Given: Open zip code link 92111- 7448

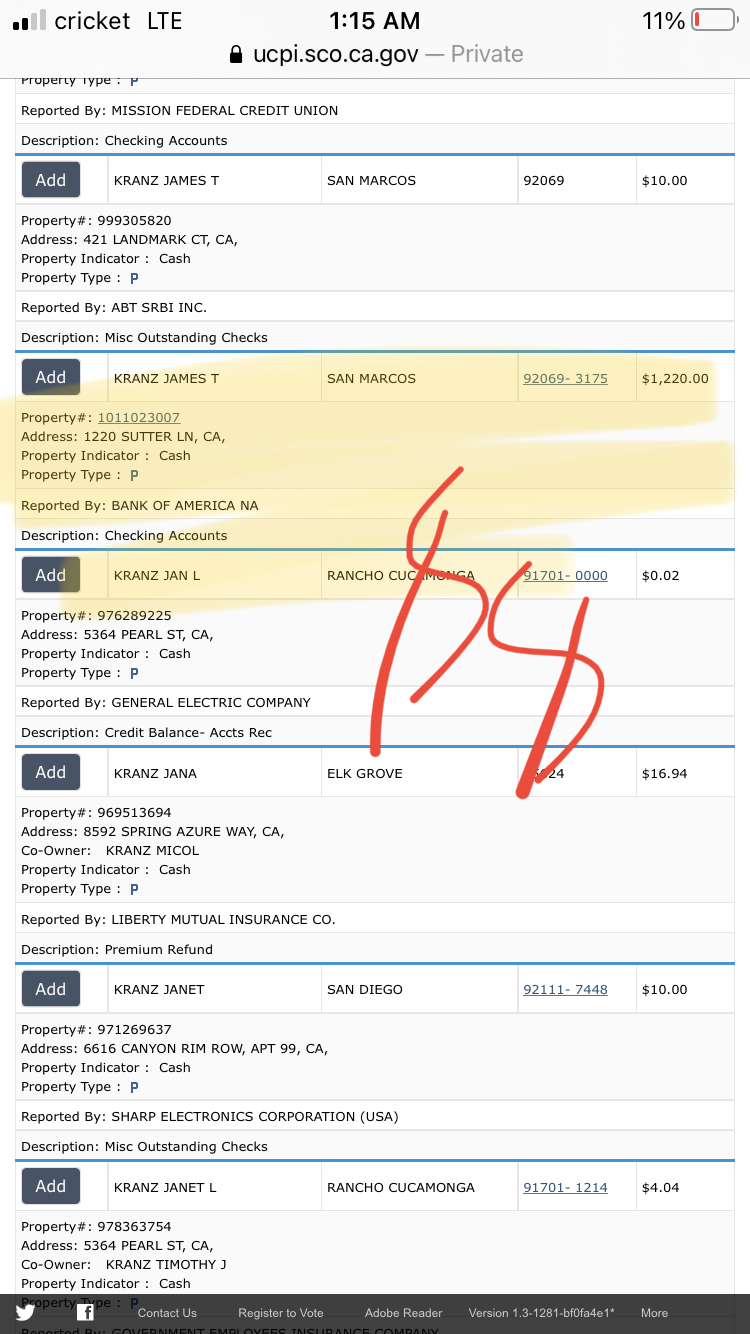Looking at the screenshot, I should tap(565, 990).
